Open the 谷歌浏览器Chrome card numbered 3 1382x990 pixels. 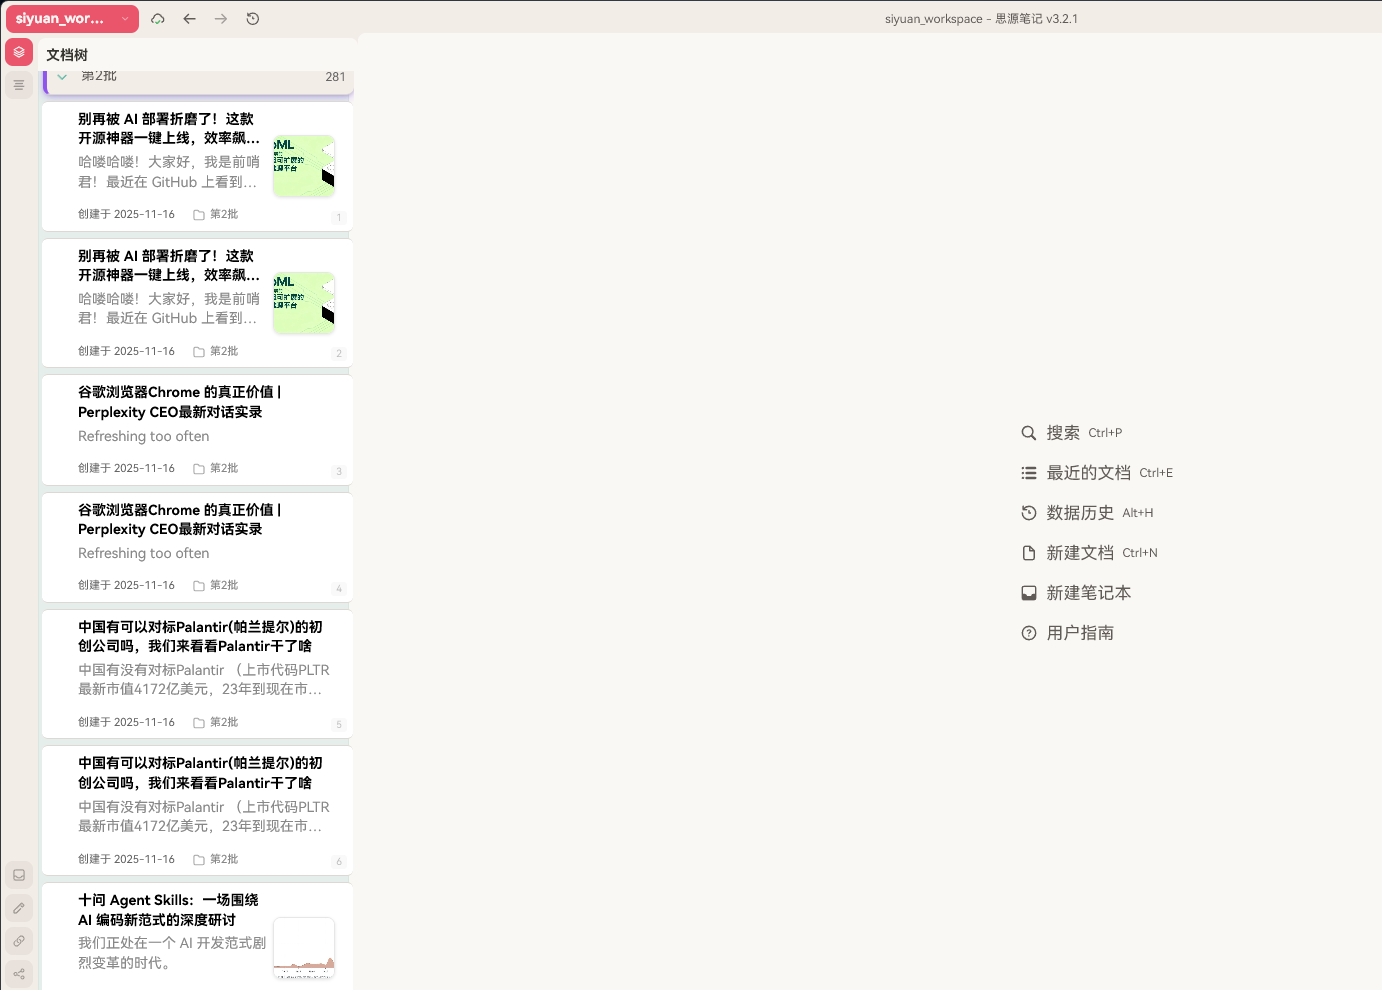click(197, 430)
